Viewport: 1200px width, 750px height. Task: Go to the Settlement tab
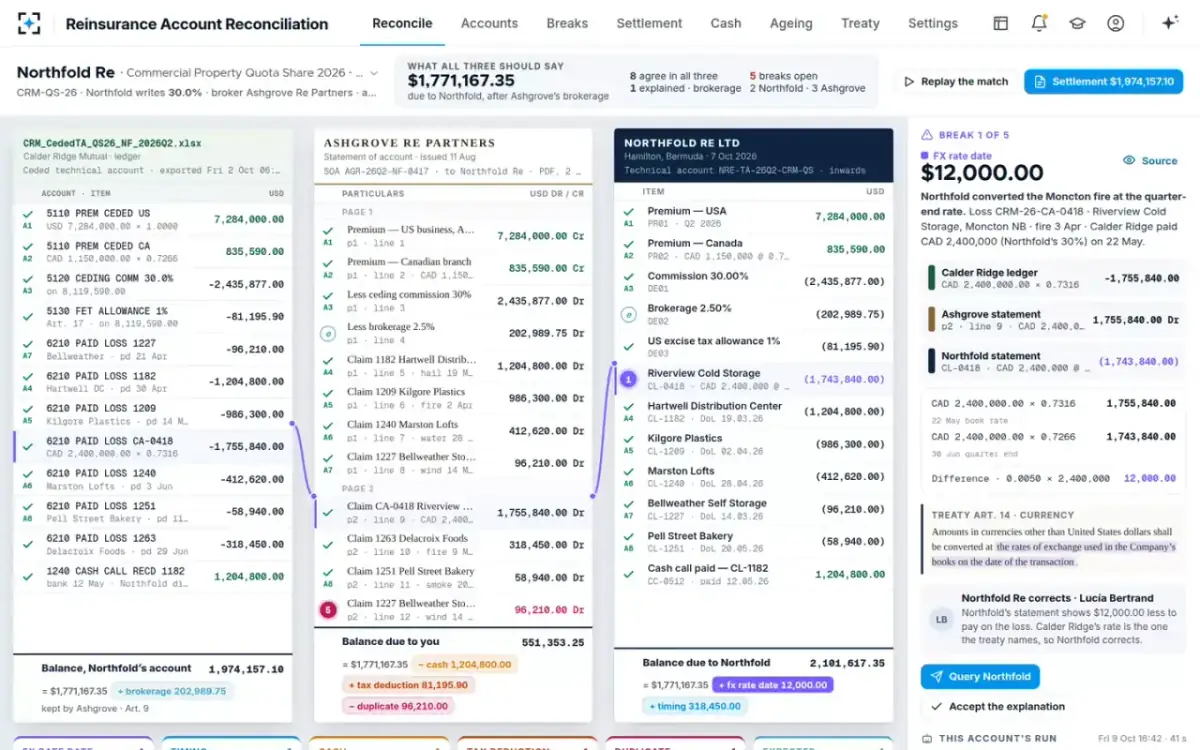(x=649, y=23)
